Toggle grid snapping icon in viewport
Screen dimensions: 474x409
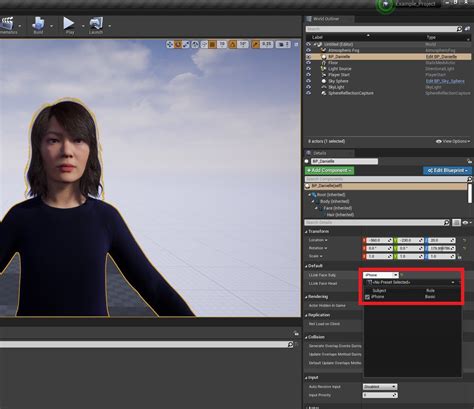pos(212,44)
